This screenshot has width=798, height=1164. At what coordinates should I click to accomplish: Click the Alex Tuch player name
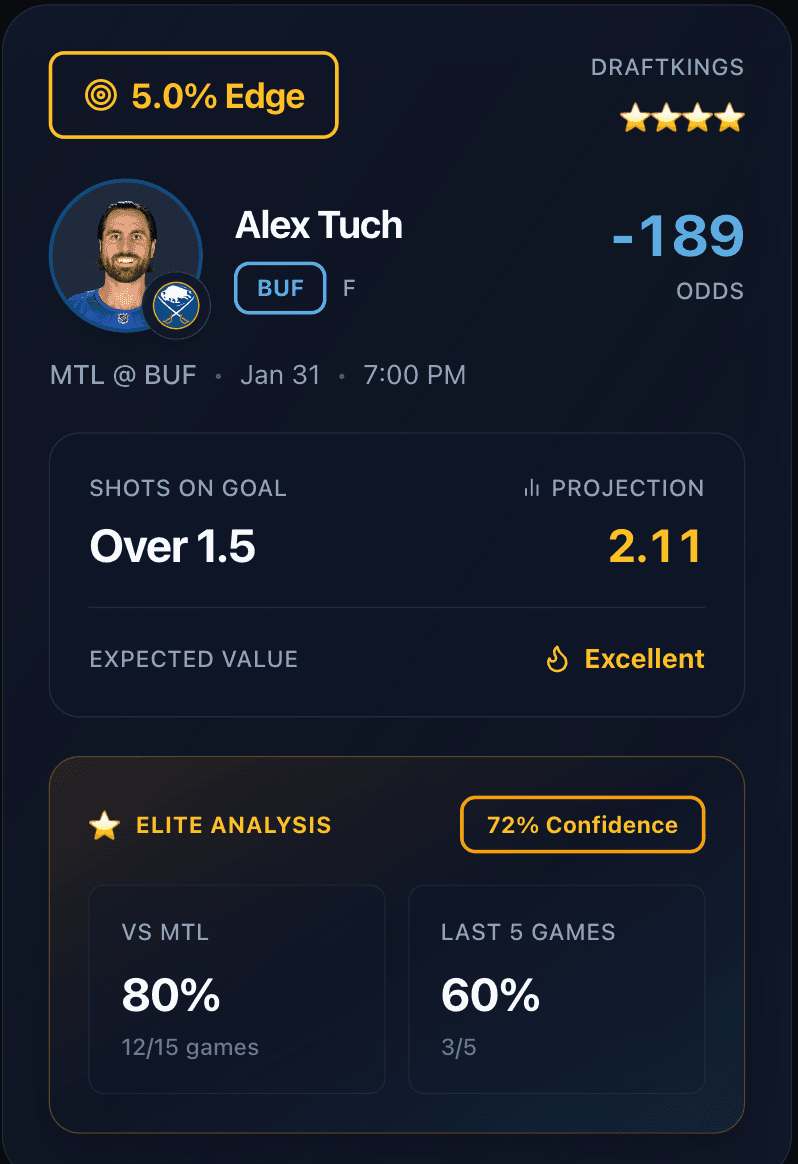[318, 226]
